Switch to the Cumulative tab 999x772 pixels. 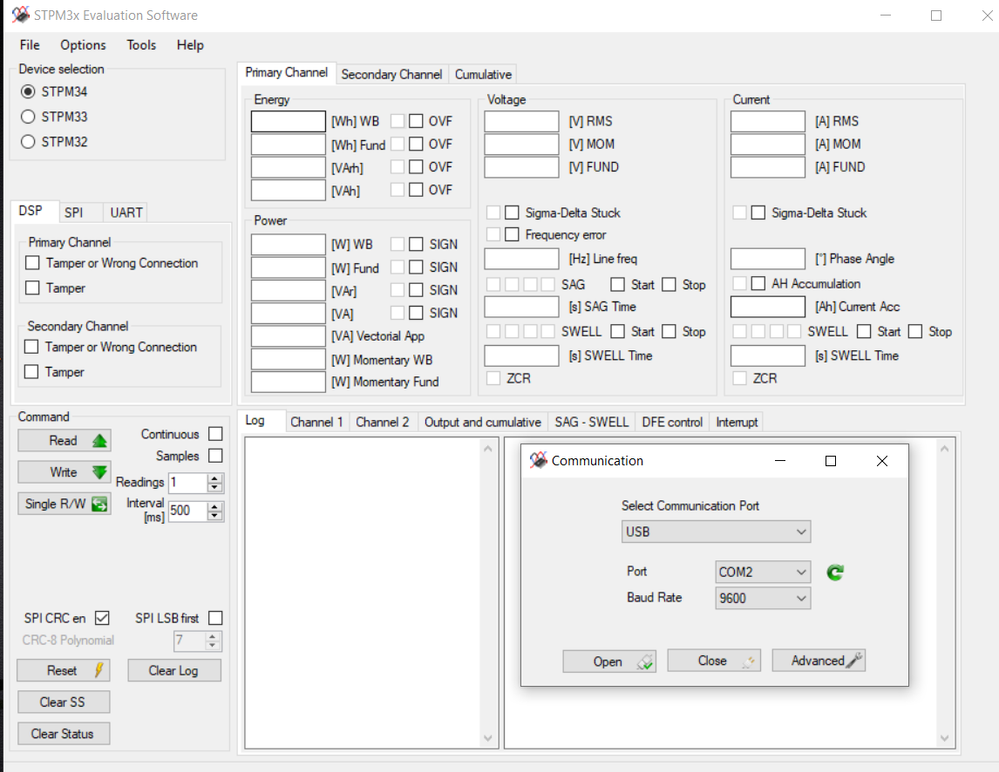click(x=483, y=75)
